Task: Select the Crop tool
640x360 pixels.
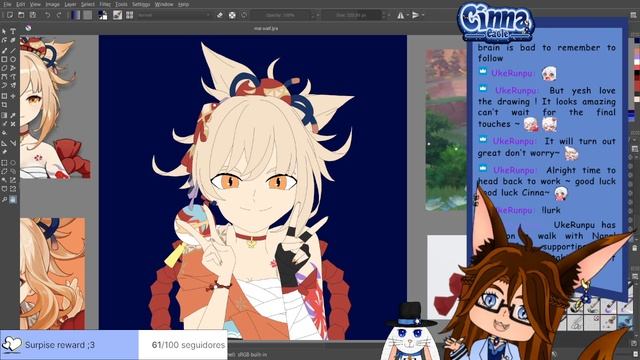Action: point(4,105)
